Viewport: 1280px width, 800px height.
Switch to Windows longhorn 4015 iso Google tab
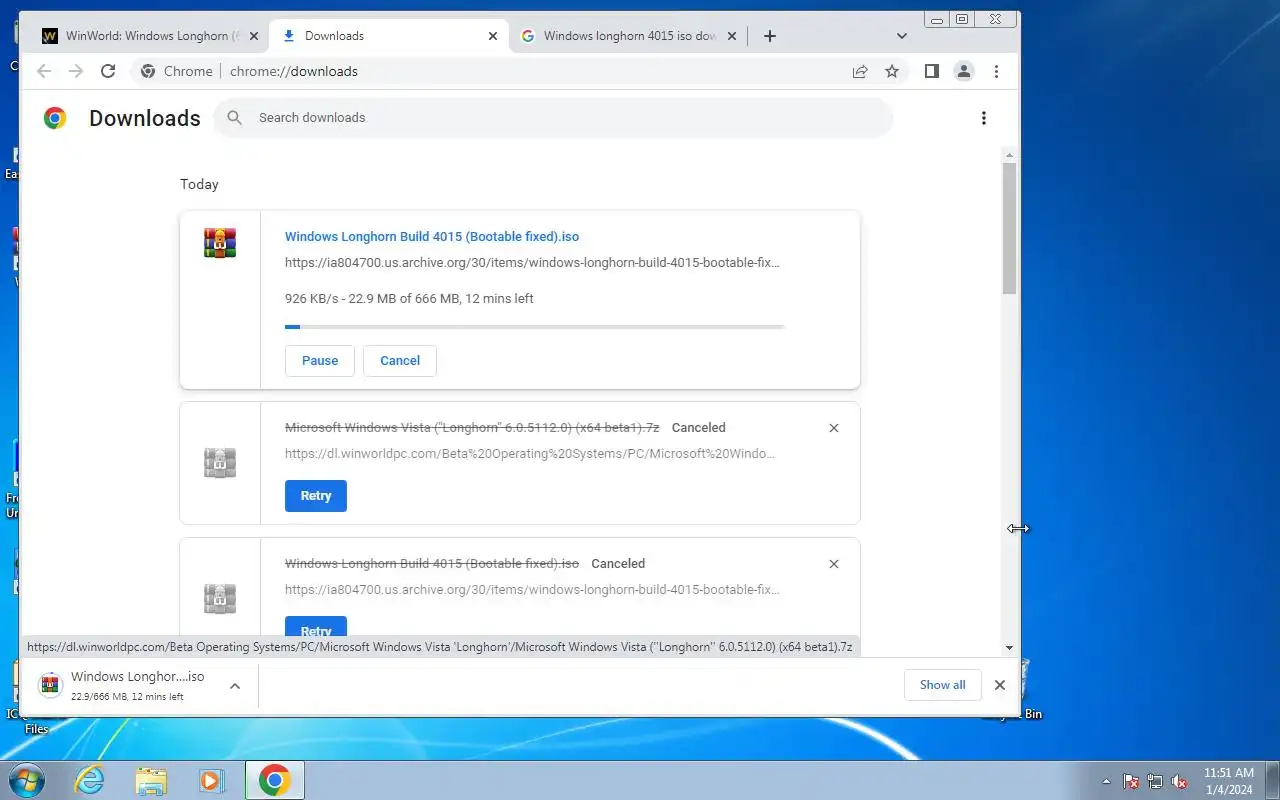628,36
